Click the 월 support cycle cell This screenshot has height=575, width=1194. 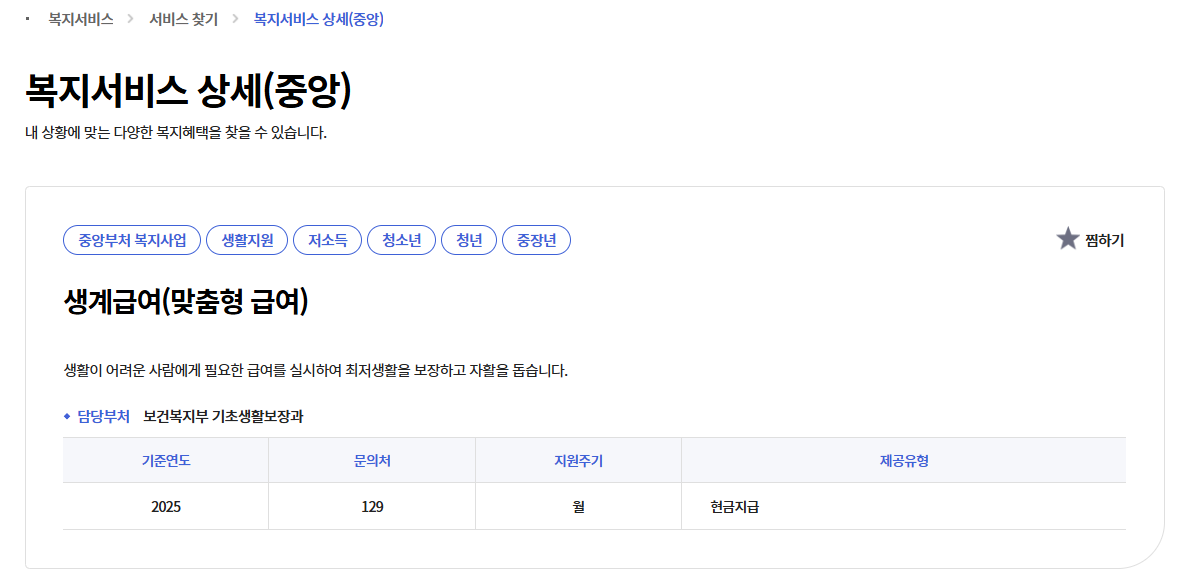point(578,506)
